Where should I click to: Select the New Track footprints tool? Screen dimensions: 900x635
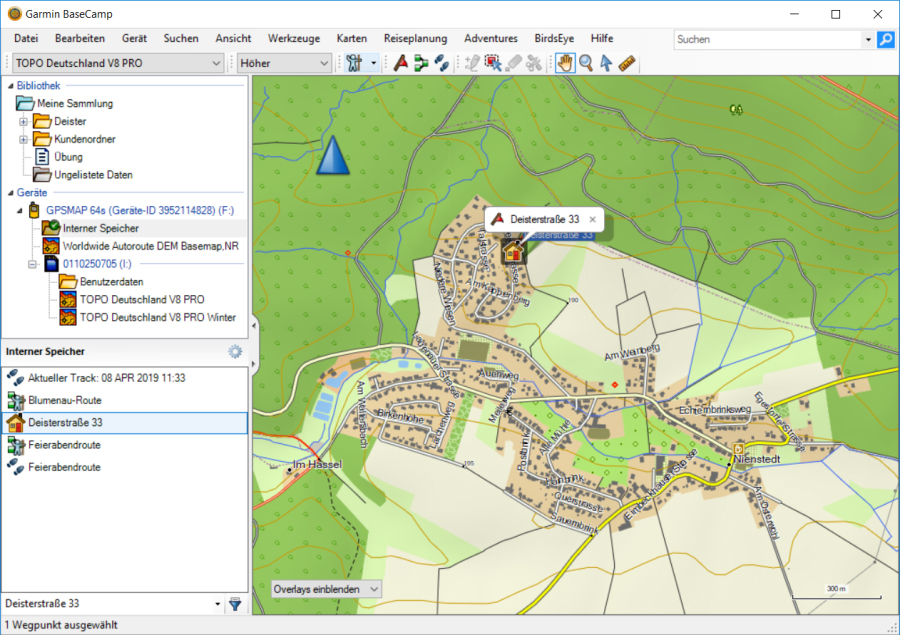tap(440, 63)
